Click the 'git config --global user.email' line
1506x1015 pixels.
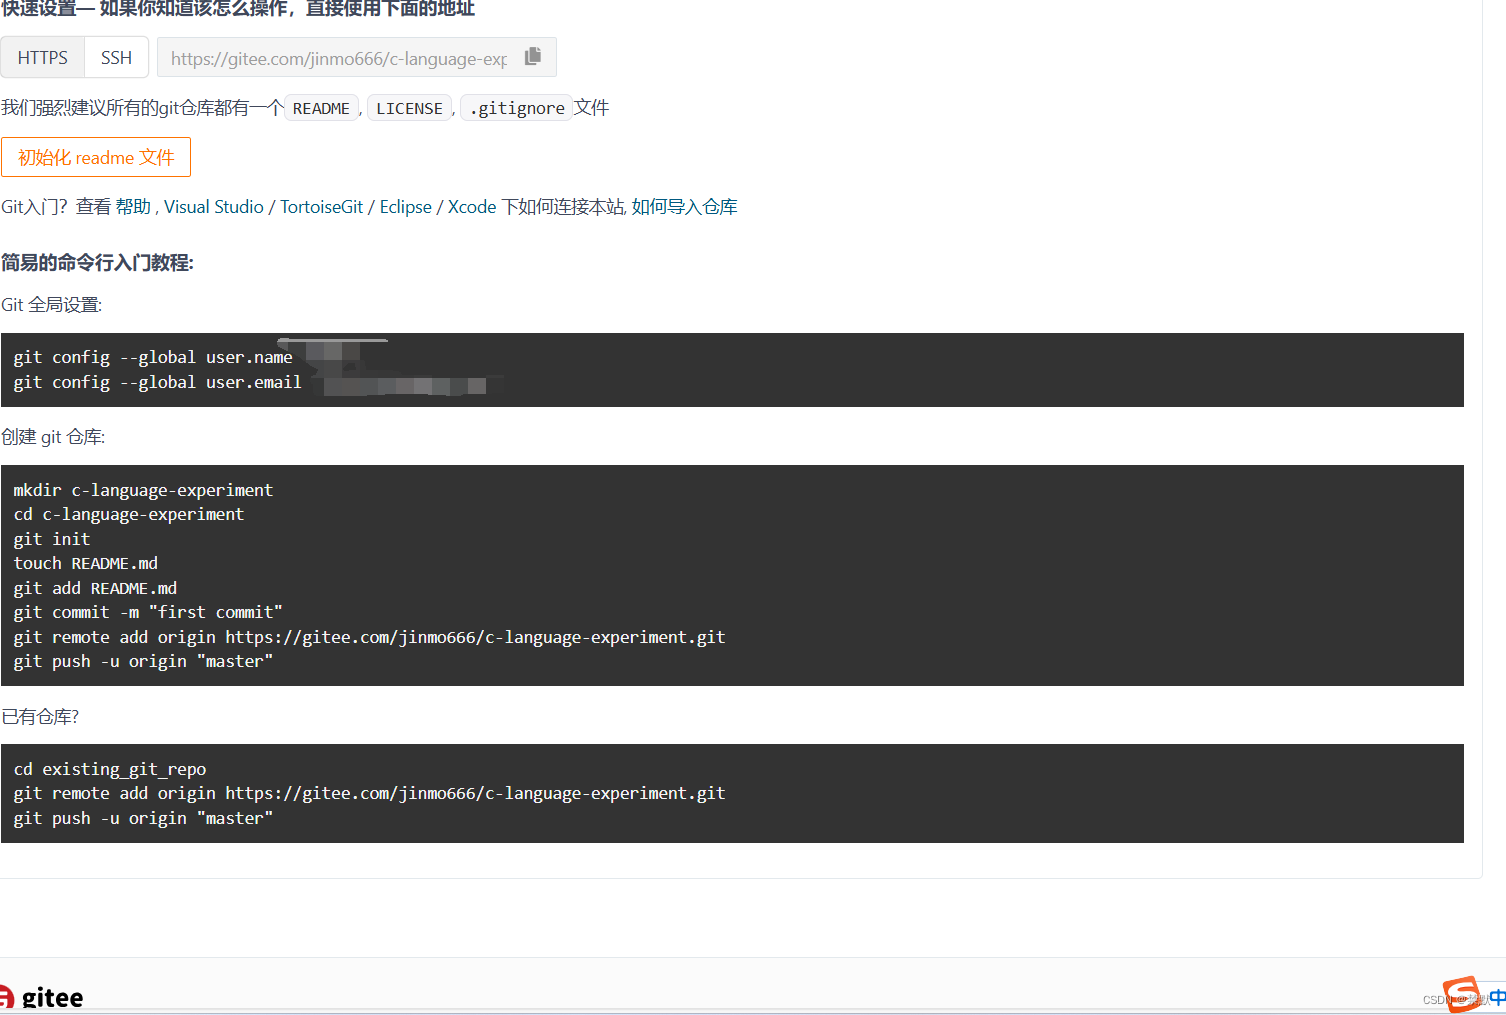(157, 382)
